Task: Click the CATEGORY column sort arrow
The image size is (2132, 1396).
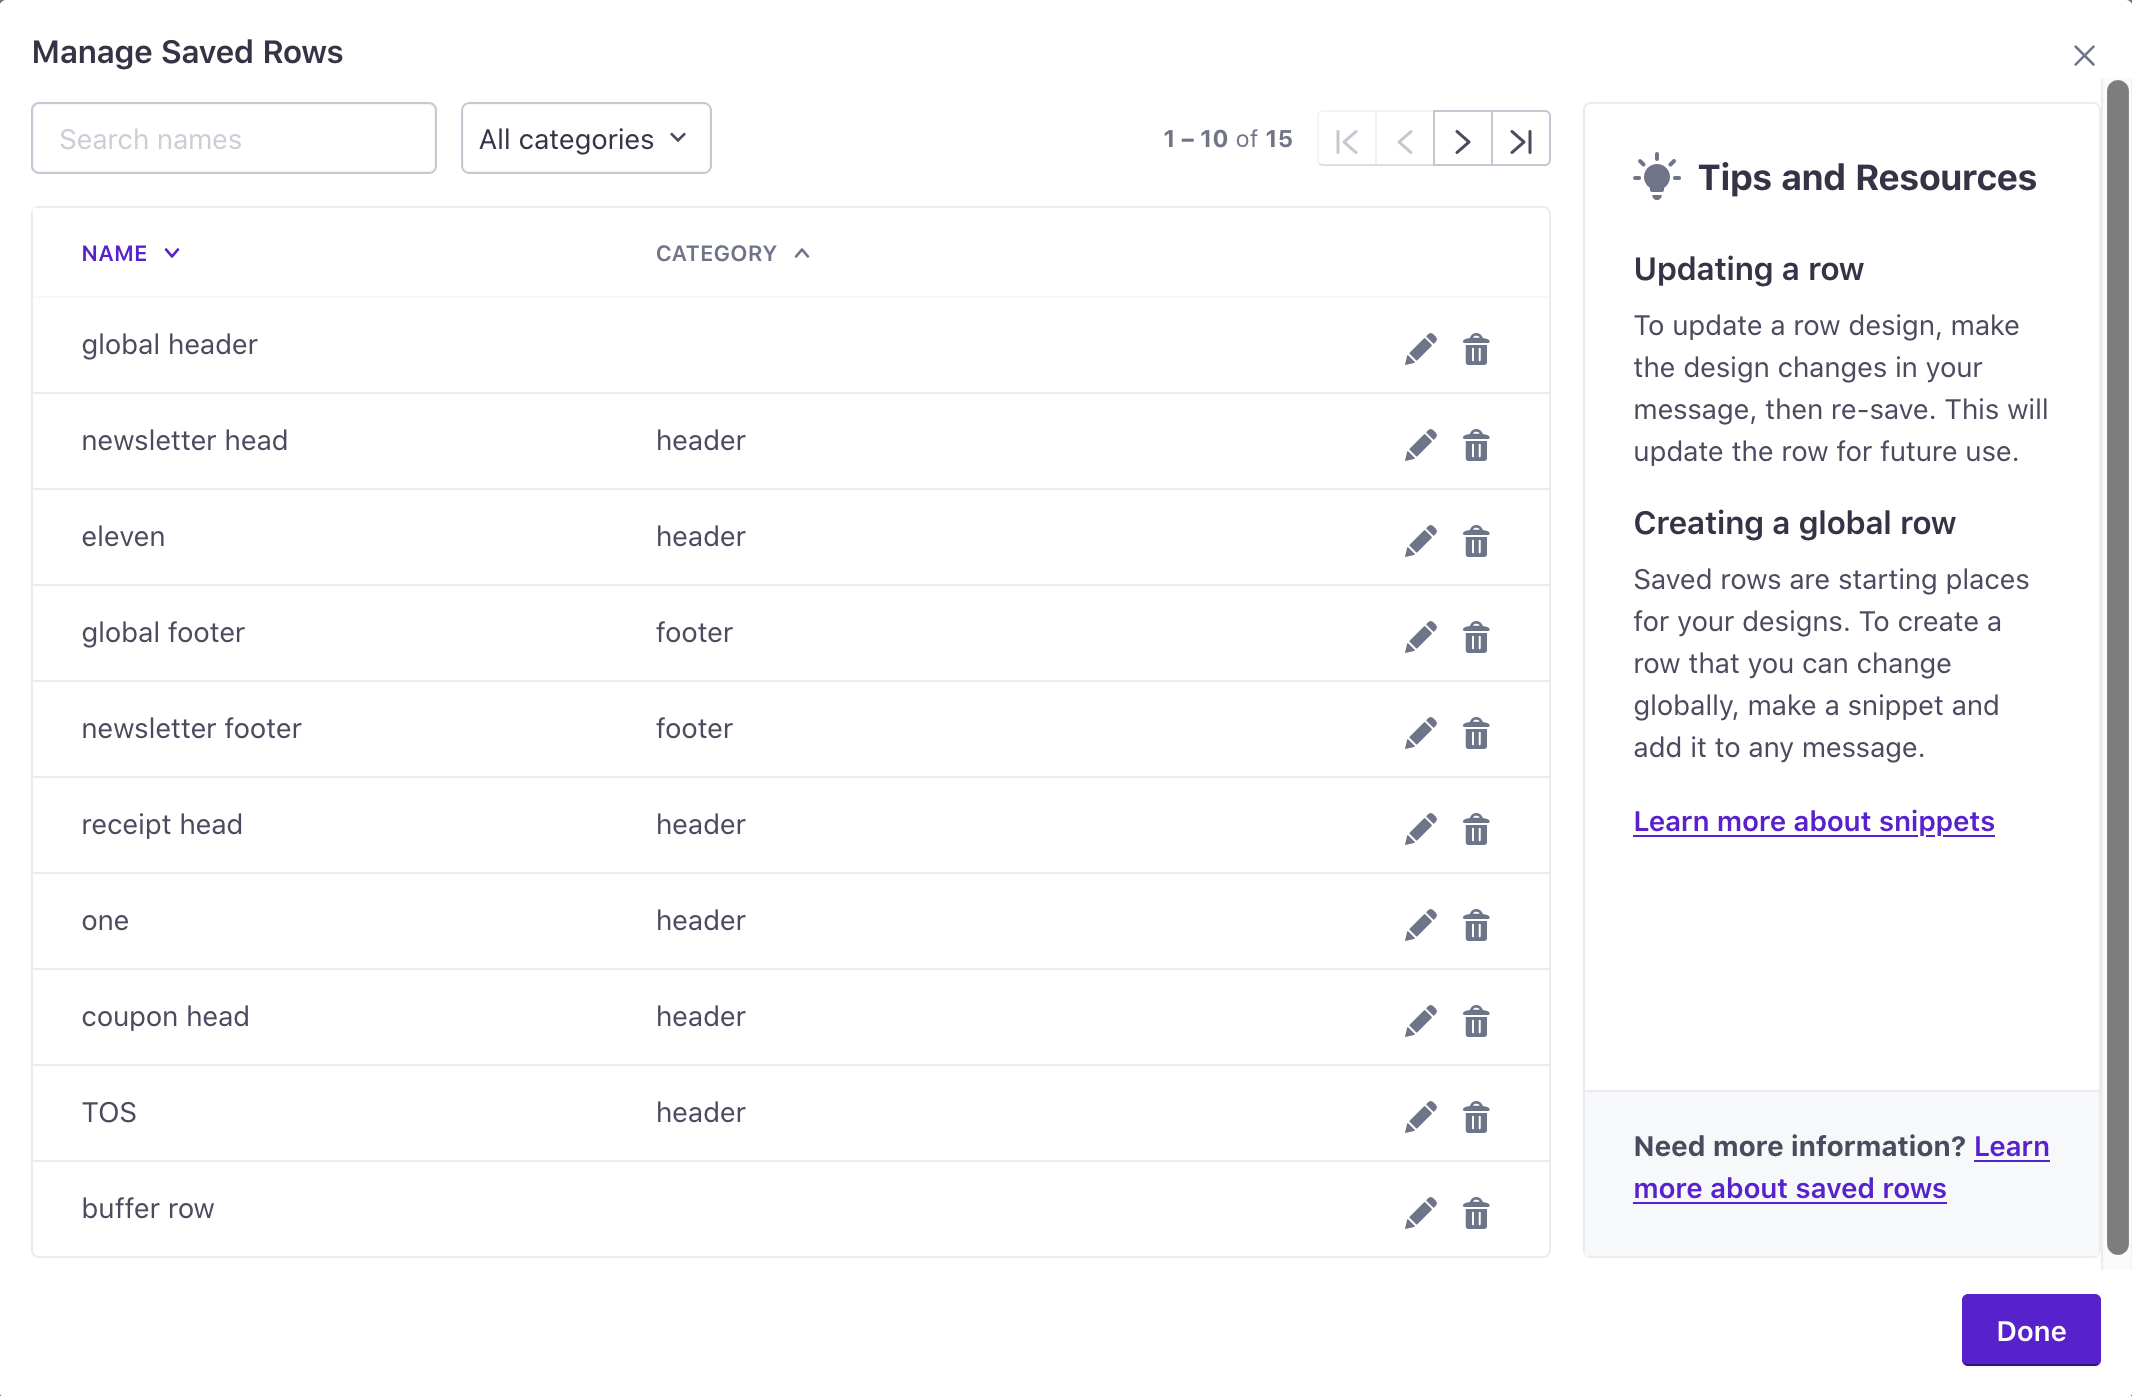Action: (x=805, y=252)
